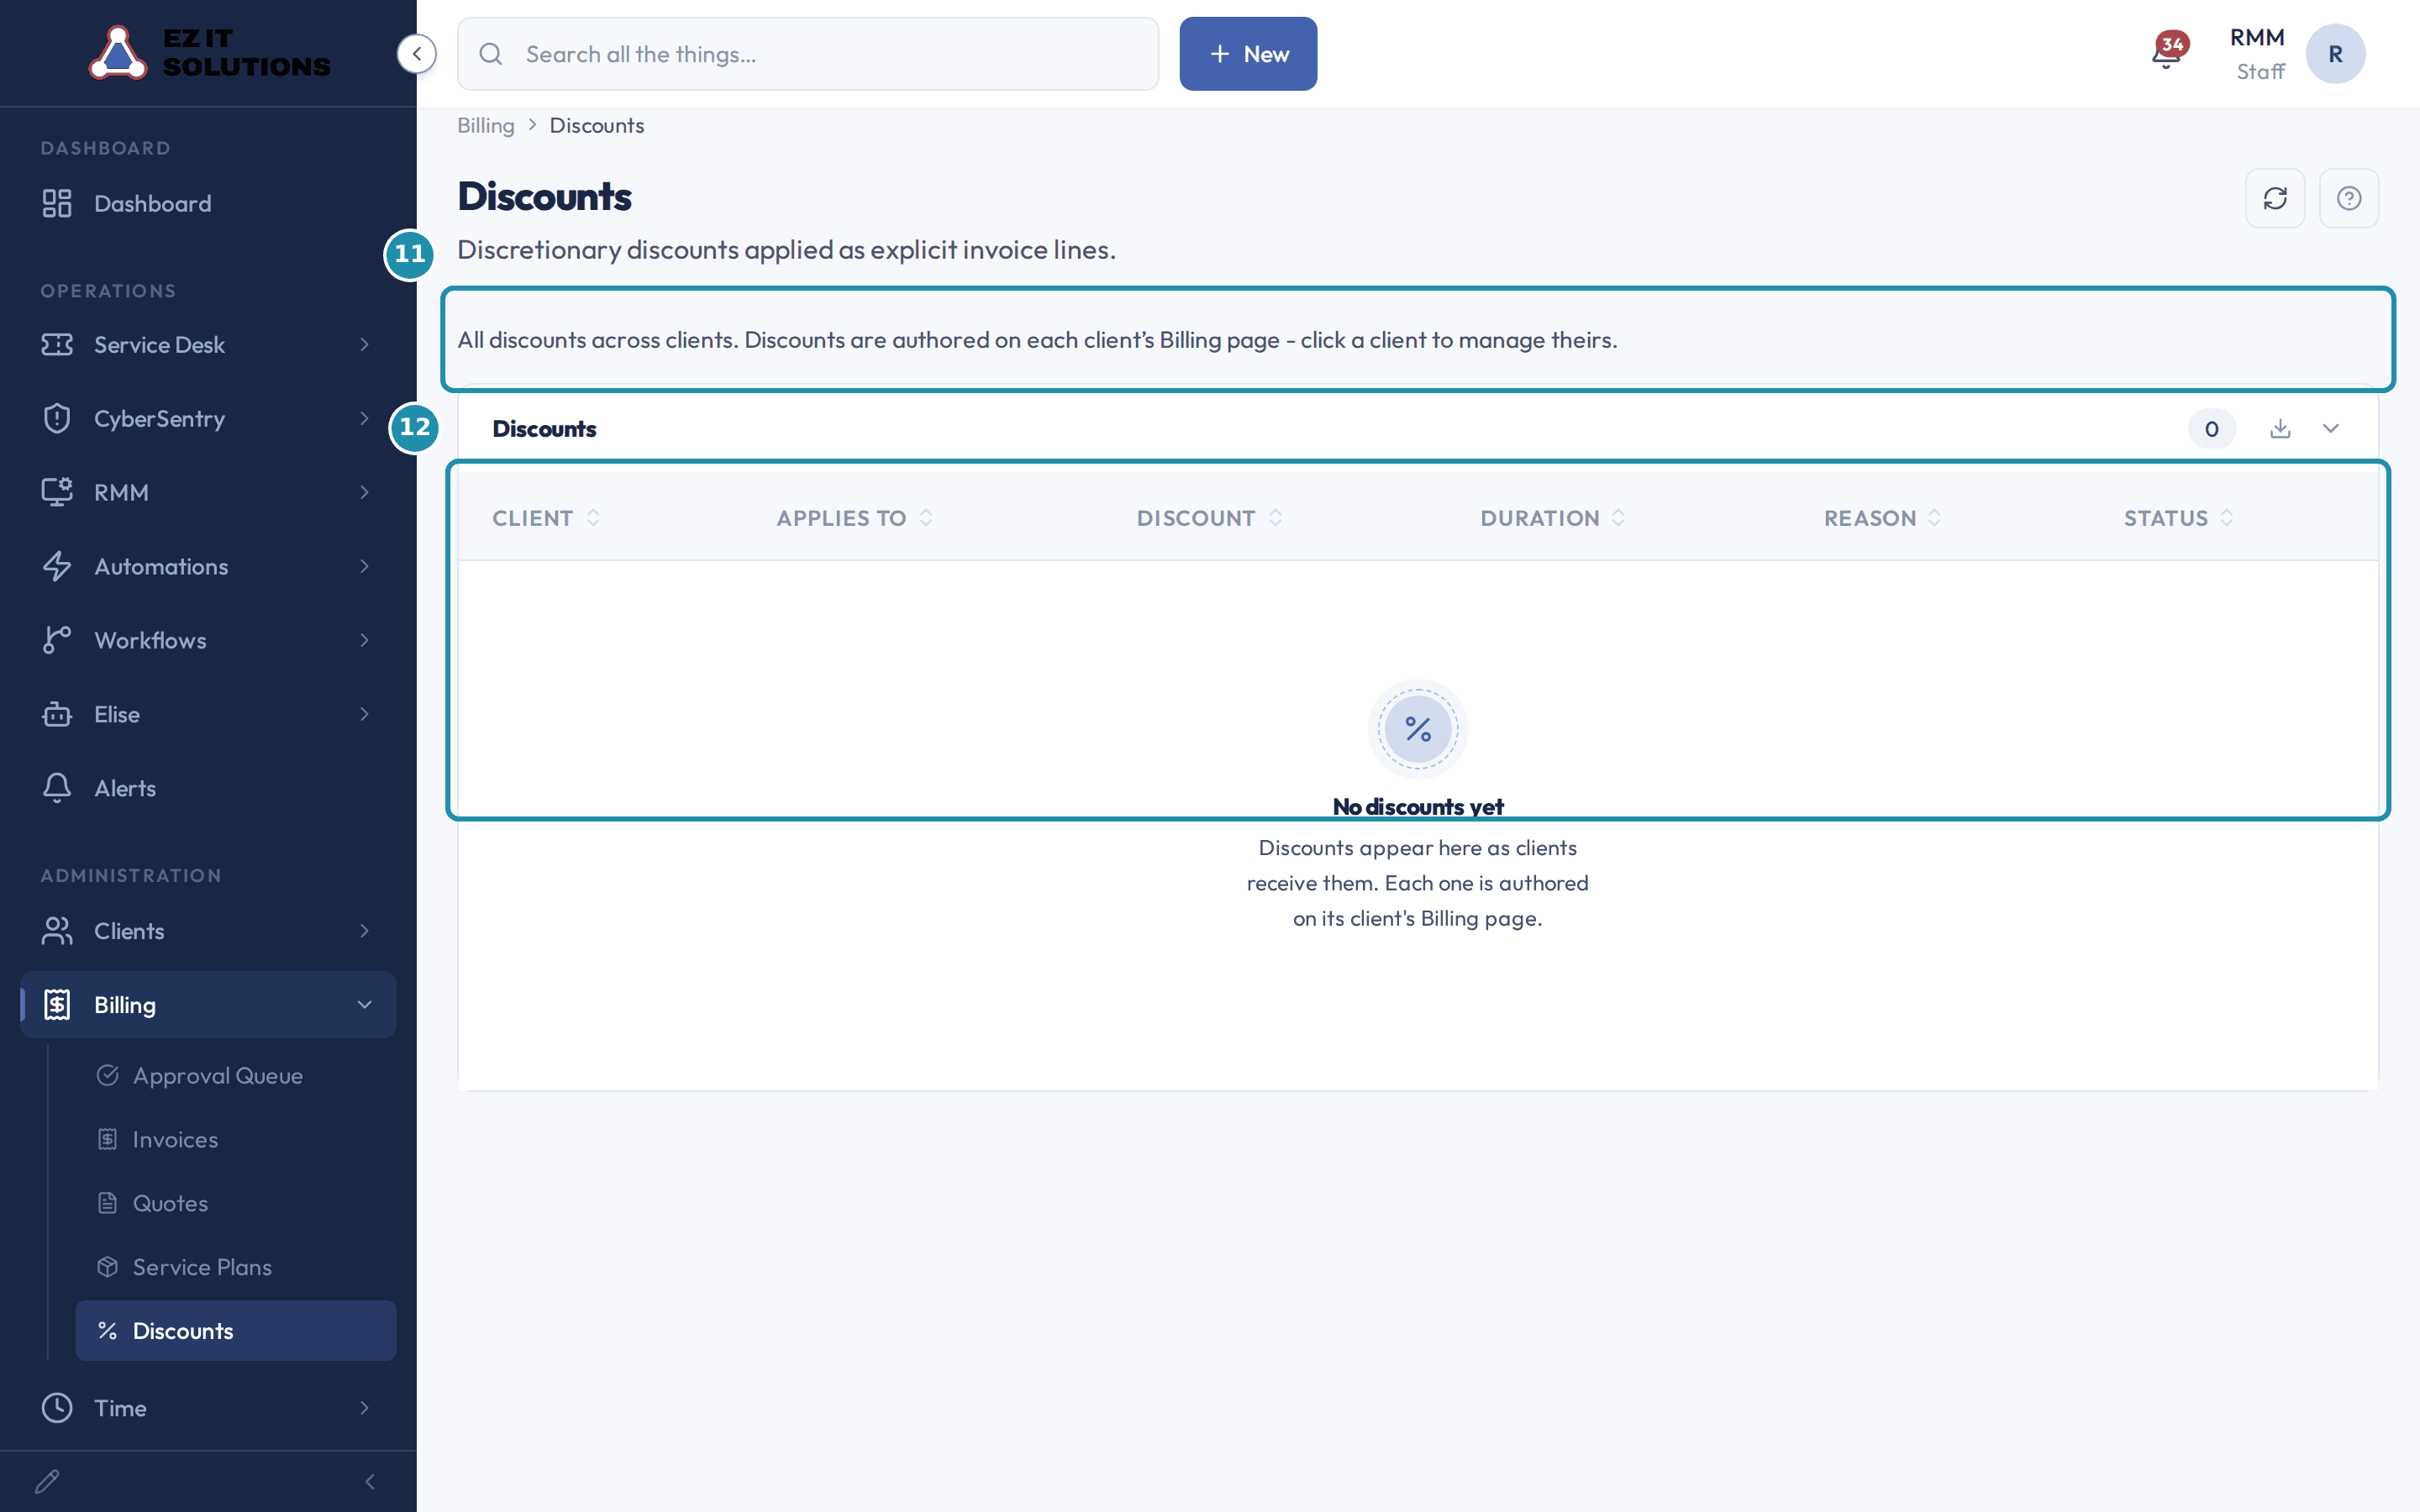The height and width of the screenshot is (1512, 2420).
Task: Open Alerts in the sidebar
Action: tap(208, 789)
